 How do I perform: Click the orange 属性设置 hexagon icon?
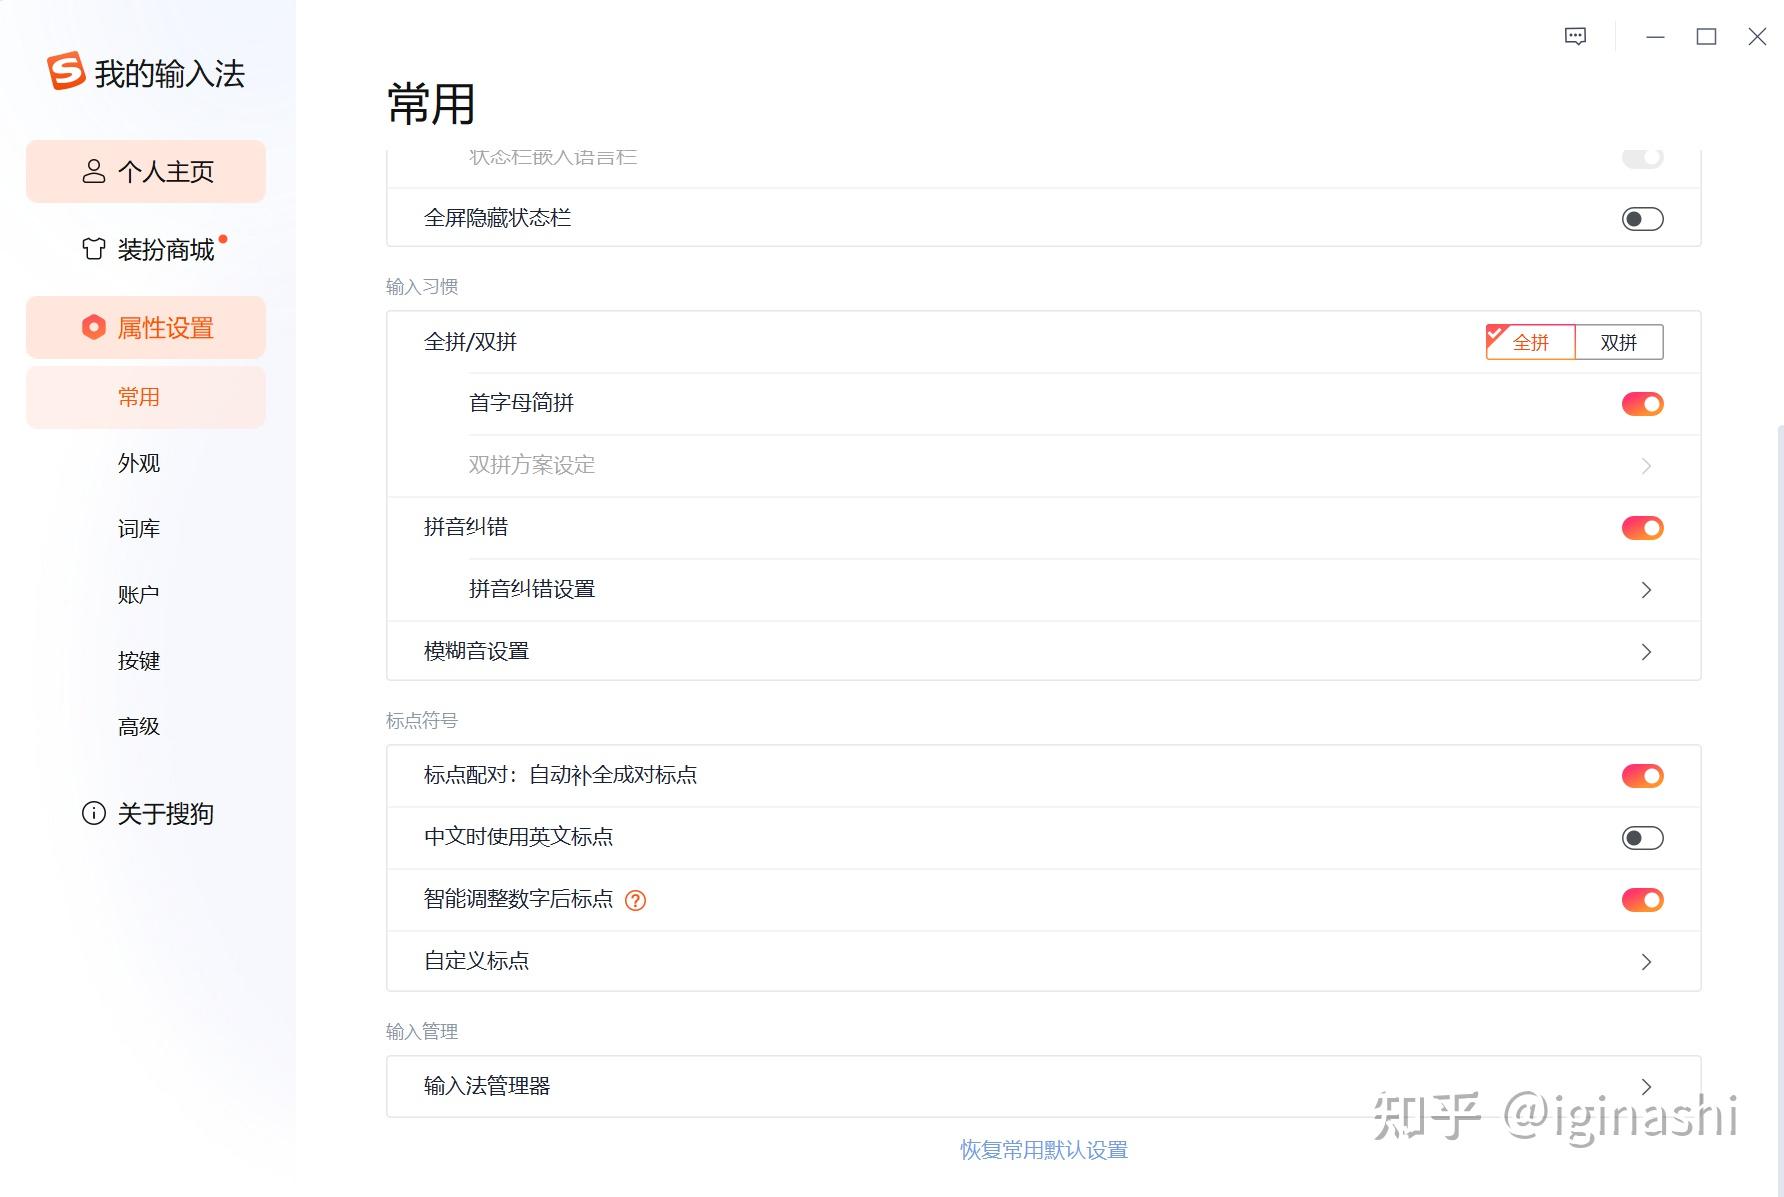click(x=93, y=327)
